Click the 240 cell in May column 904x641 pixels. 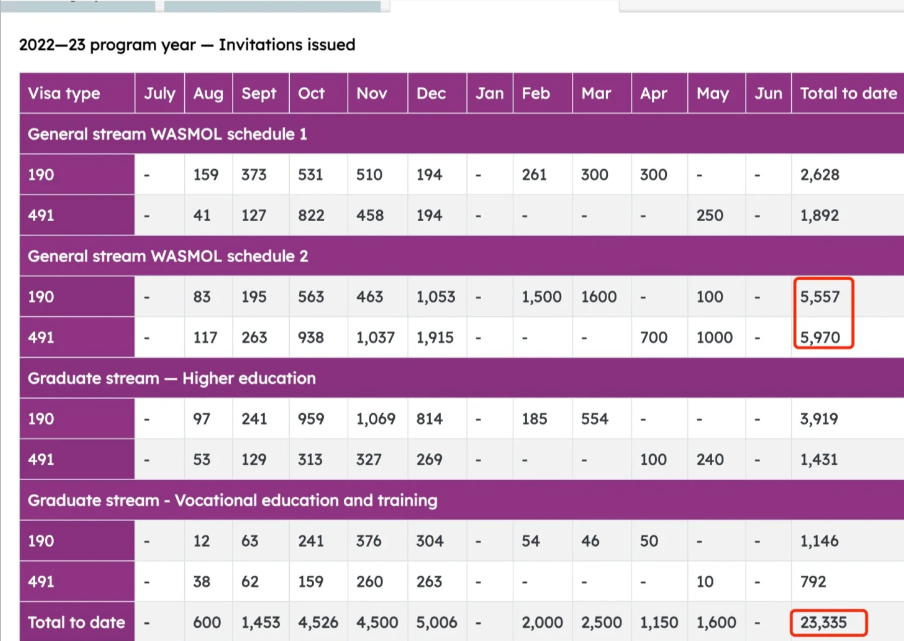716,460
